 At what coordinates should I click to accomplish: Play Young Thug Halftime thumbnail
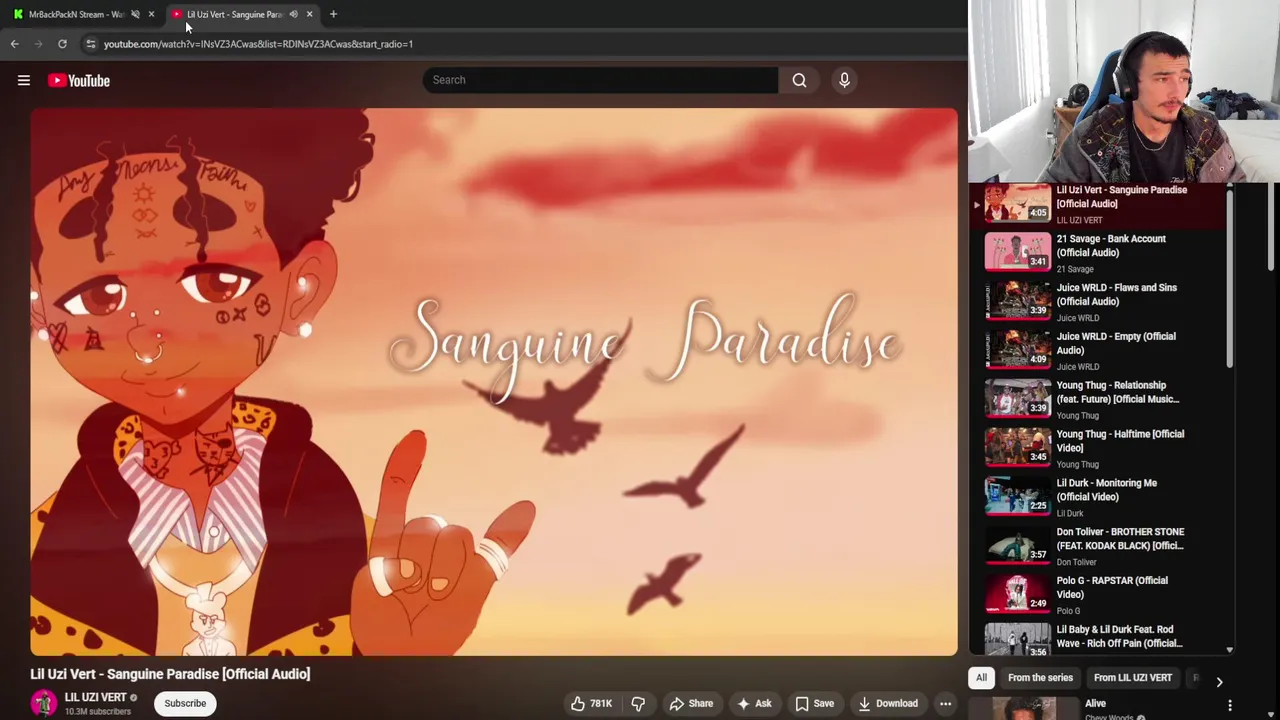pos(1018,448)
